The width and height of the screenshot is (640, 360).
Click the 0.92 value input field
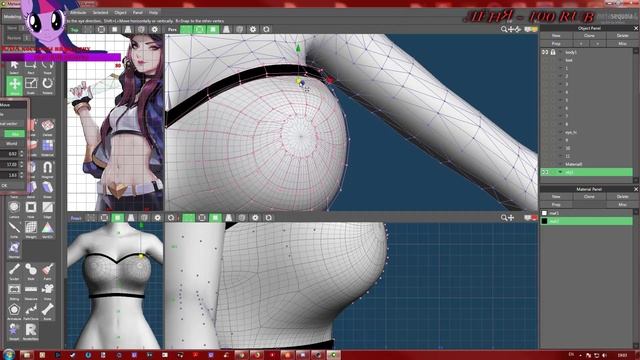10,154
